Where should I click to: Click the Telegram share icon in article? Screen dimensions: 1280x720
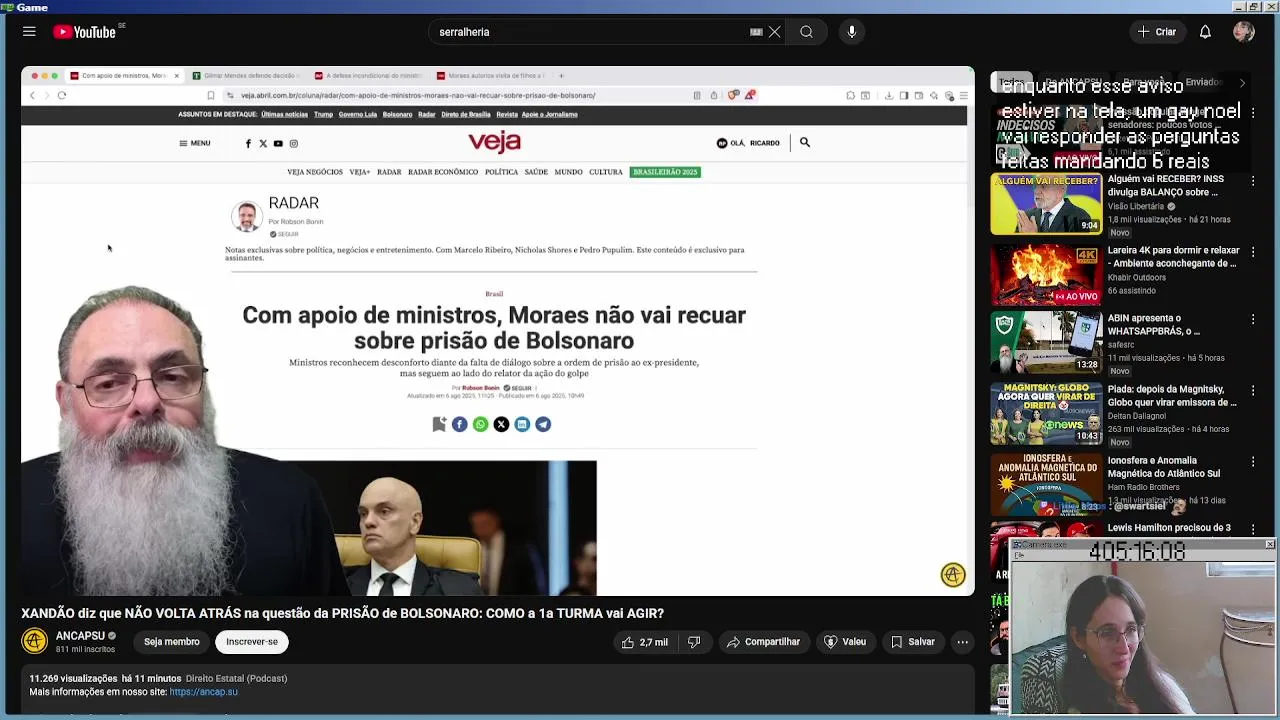(543, 424)
